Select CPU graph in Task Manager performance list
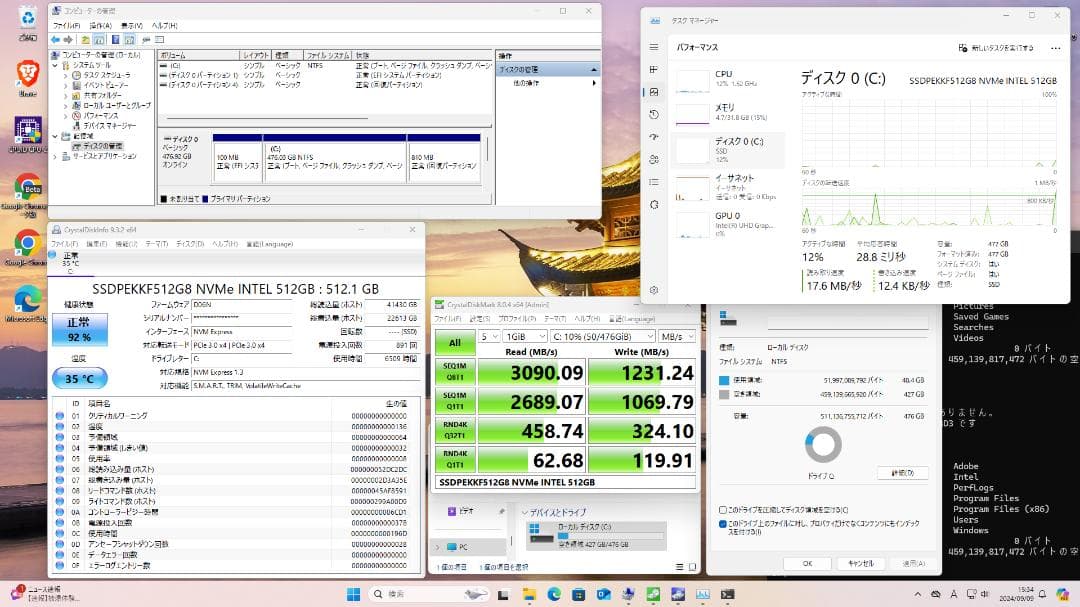Screen dimensions: 1080x607 click(x=692, y=81)
